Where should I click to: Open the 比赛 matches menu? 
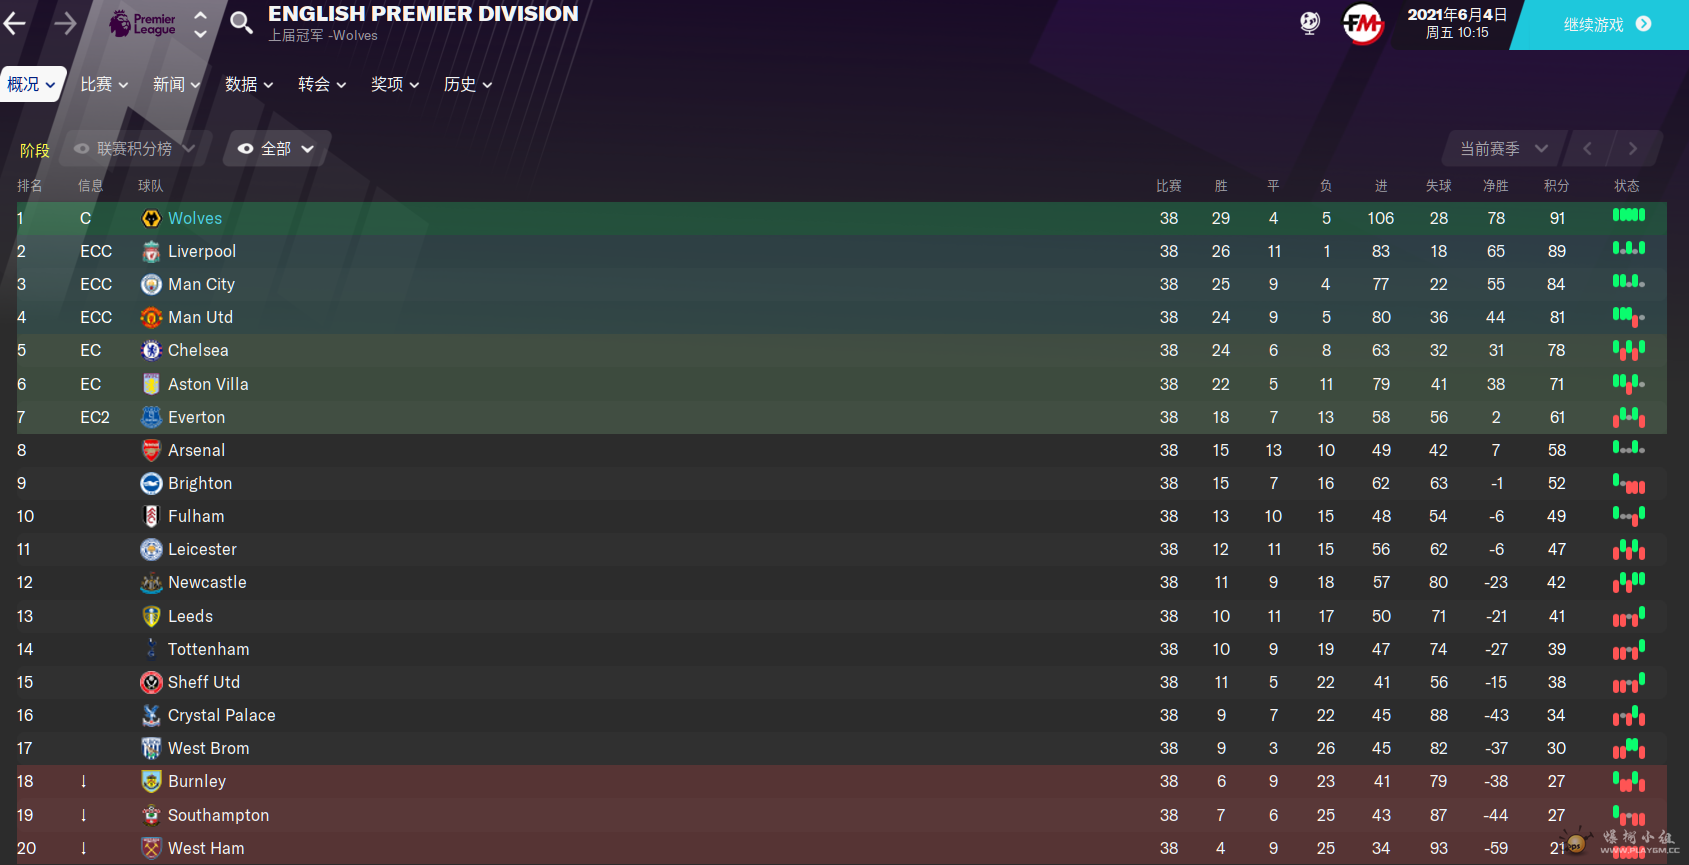point(104,85)
